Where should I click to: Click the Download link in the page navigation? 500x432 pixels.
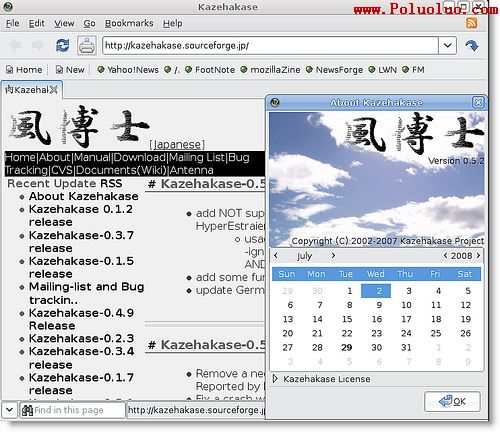pos(140,157)
